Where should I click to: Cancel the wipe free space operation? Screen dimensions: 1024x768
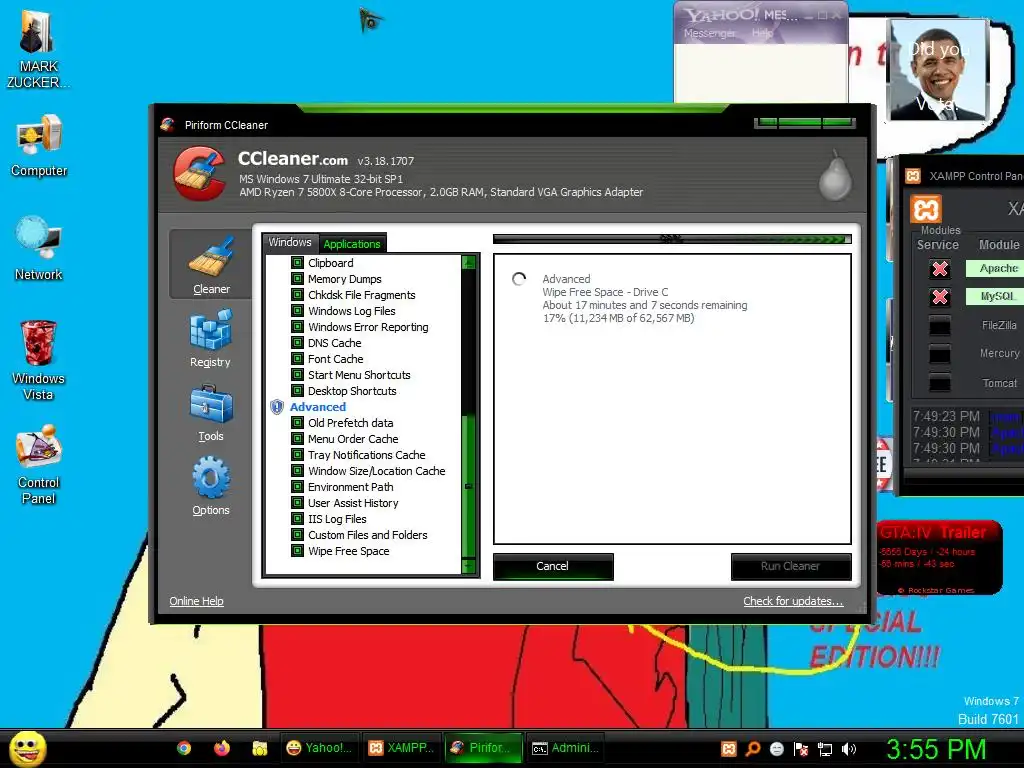[x=552, y=566]
